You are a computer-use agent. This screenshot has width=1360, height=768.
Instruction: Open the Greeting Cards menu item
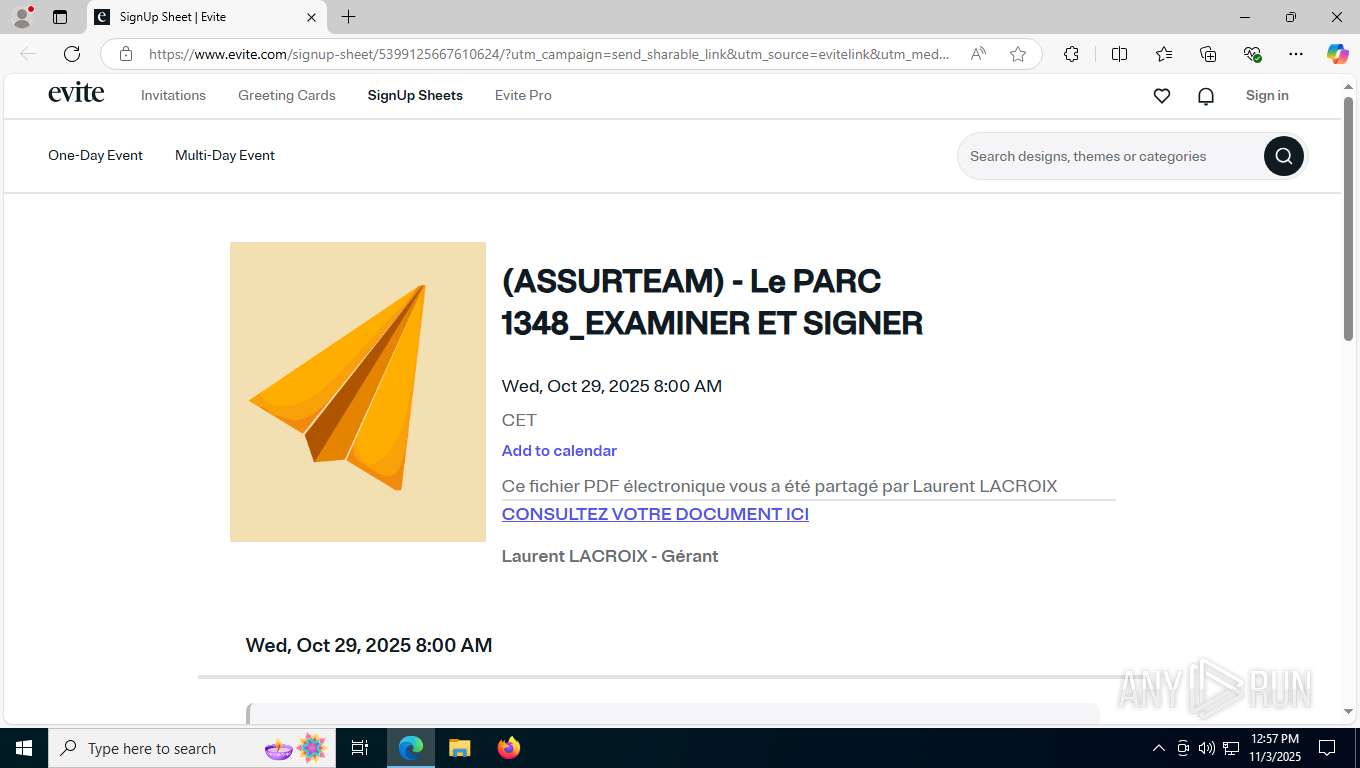point(287,96)
